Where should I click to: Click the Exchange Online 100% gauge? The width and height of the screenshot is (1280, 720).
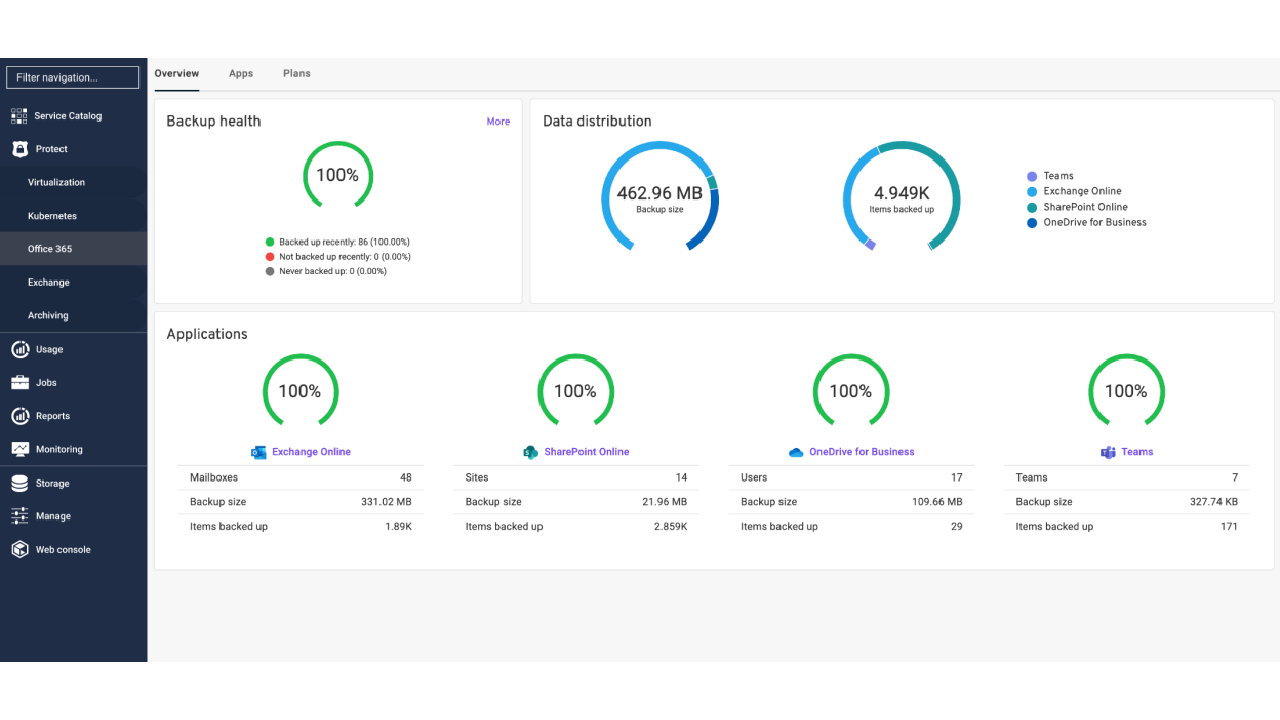[300, 391]
